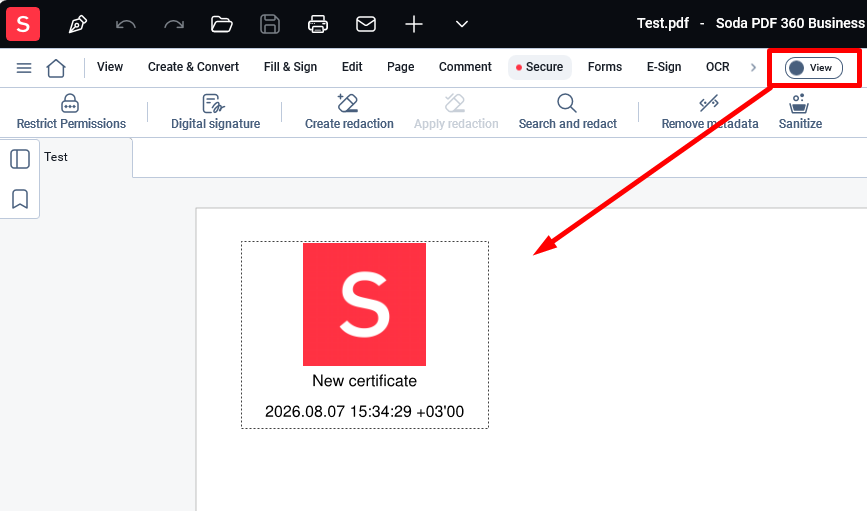Toggle the side panel layout icon

pyautogui.click(x=20, y=159)
